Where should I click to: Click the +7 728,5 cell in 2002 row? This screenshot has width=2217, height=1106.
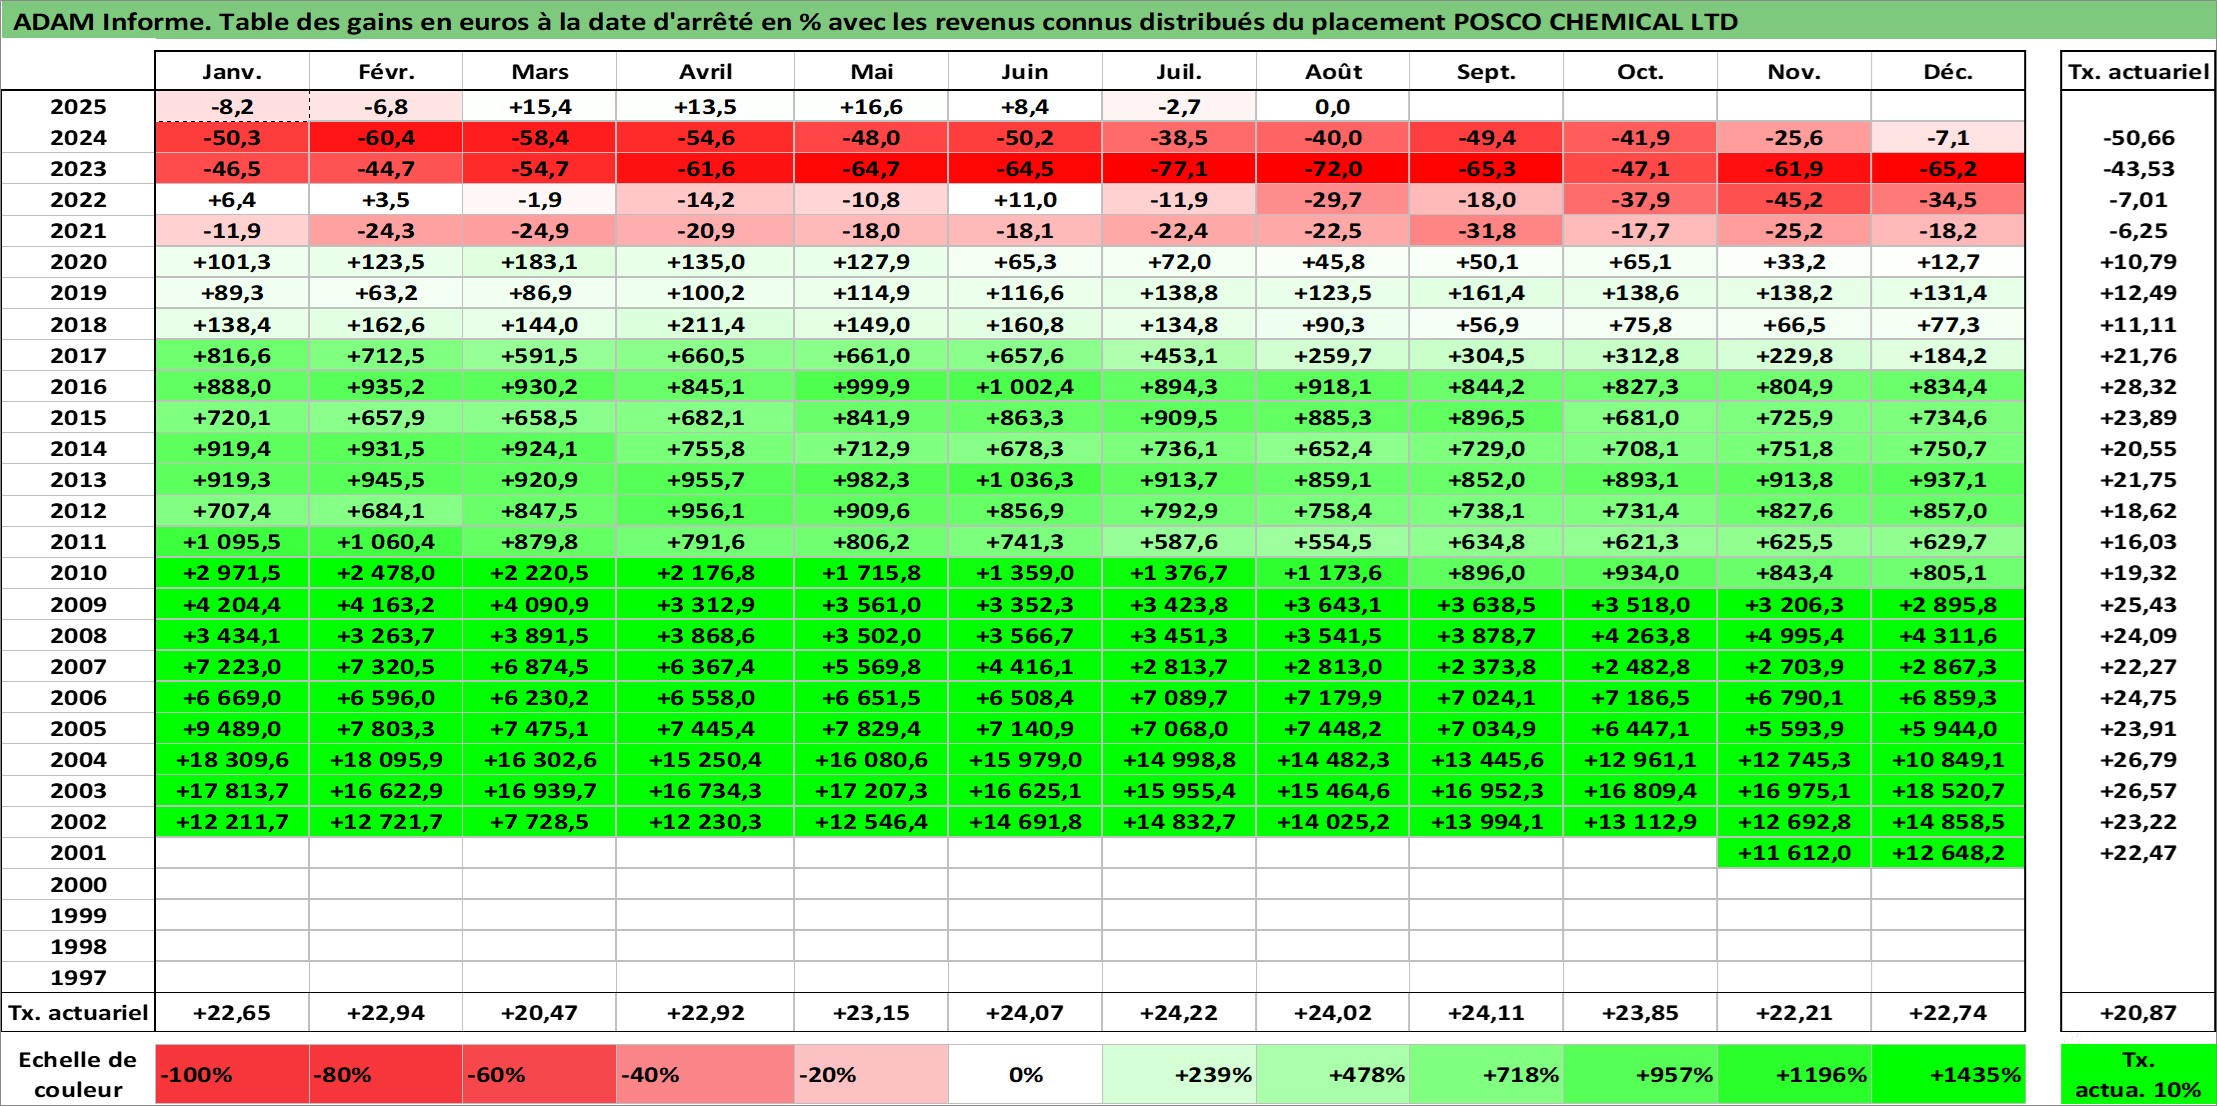[x=539, y=822]
